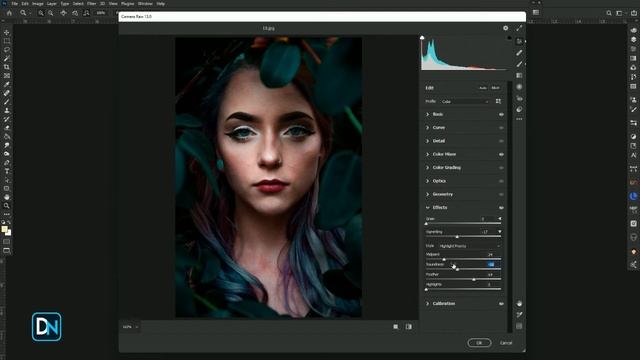
Task: Select the Eyedropper tool in Photoshop toolbar
Action: click(x=7, y=84)
